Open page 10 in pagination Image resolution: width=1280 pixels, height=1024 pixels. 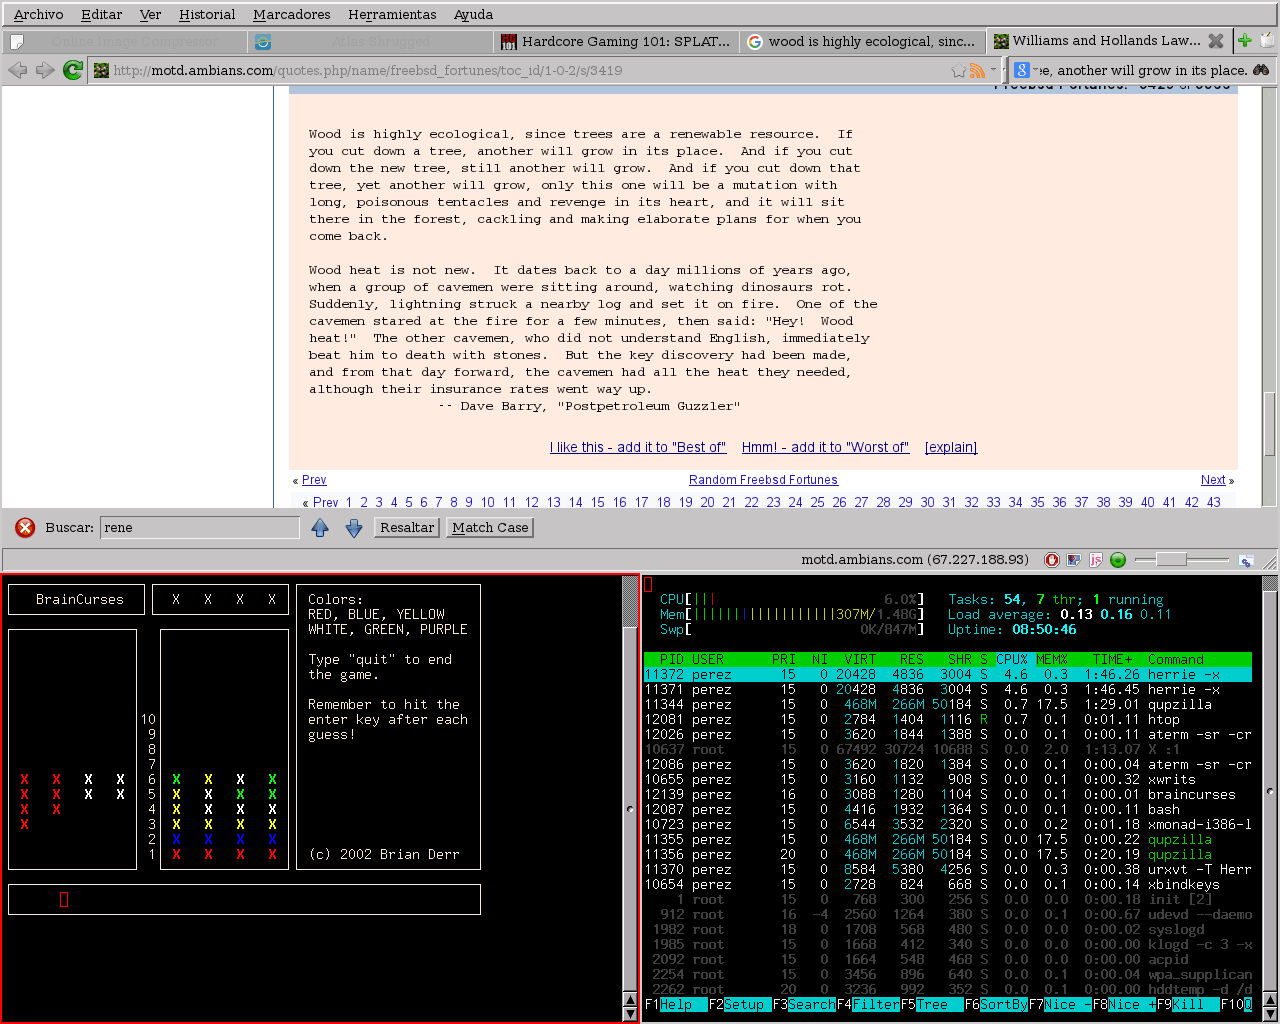pyautogui.click(x=488, y=502)
